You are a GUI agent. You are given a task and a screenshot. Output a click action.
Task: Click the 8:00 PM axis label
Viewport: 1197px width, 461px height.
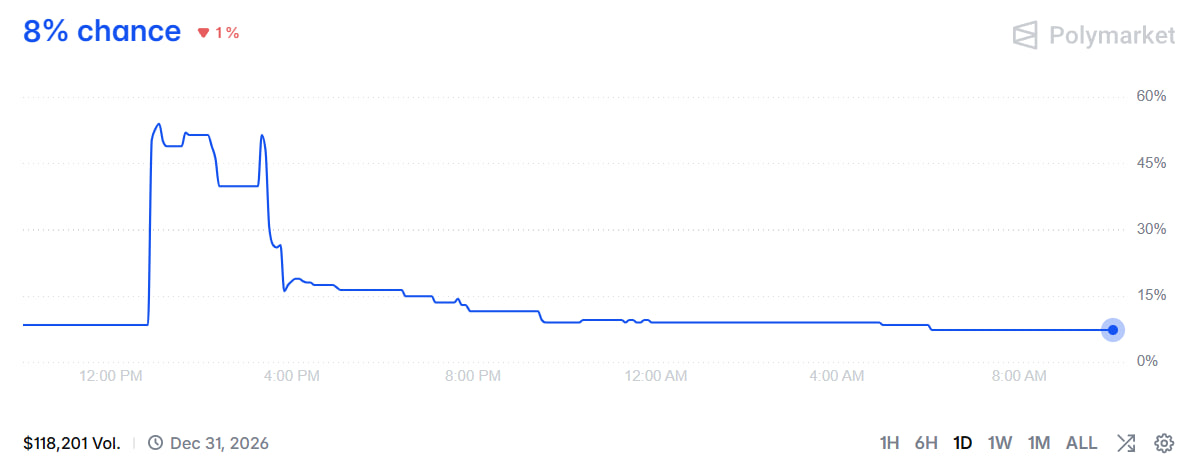pos(474,376)
